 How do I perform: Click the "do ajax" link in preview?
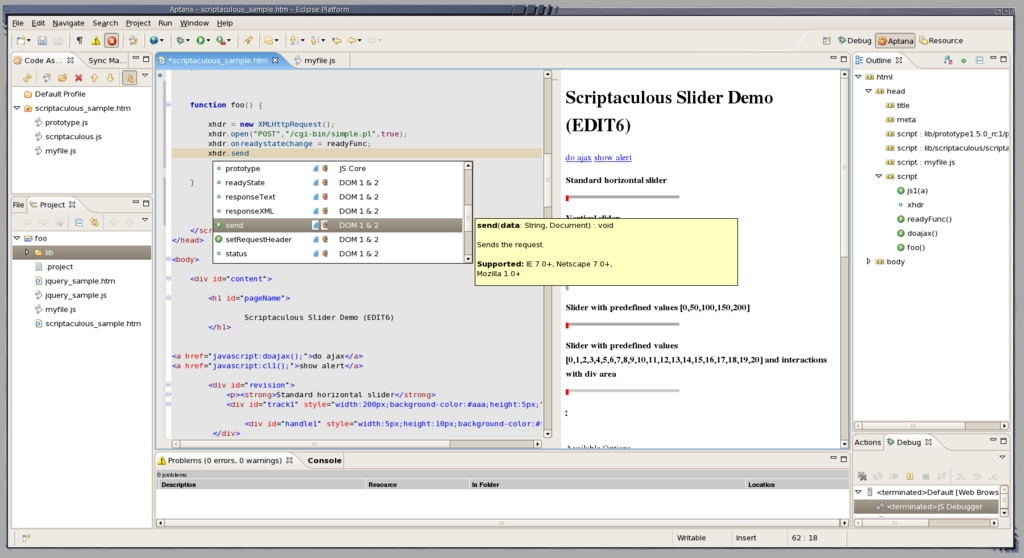pos(577,158)
